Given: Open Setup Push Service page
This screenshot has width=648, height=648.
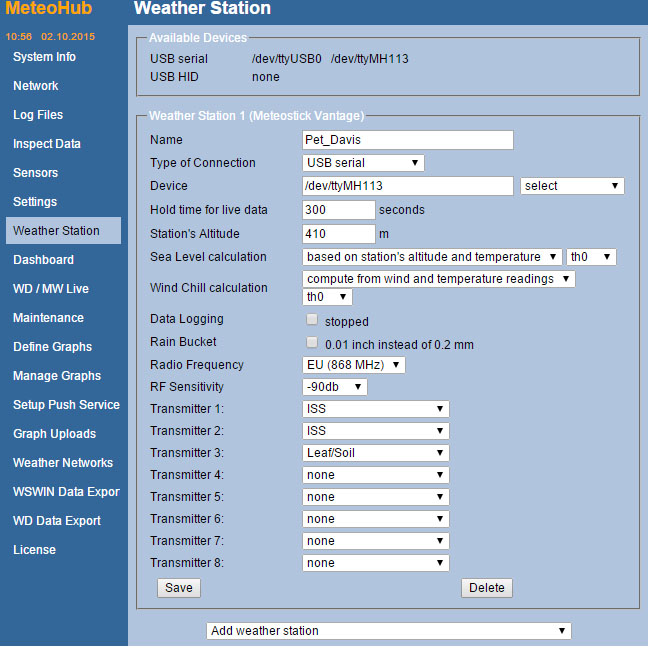Looking at the screenshot, I should click(x=66, y=404).
